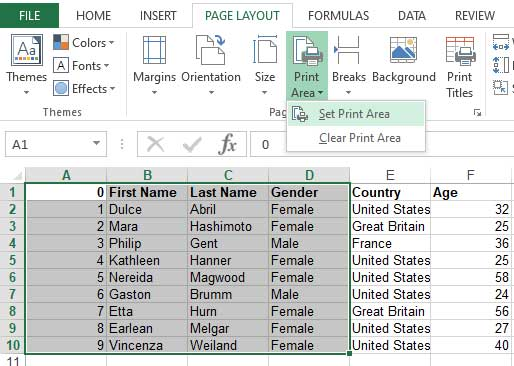Select column E header

tap(390, 175)
